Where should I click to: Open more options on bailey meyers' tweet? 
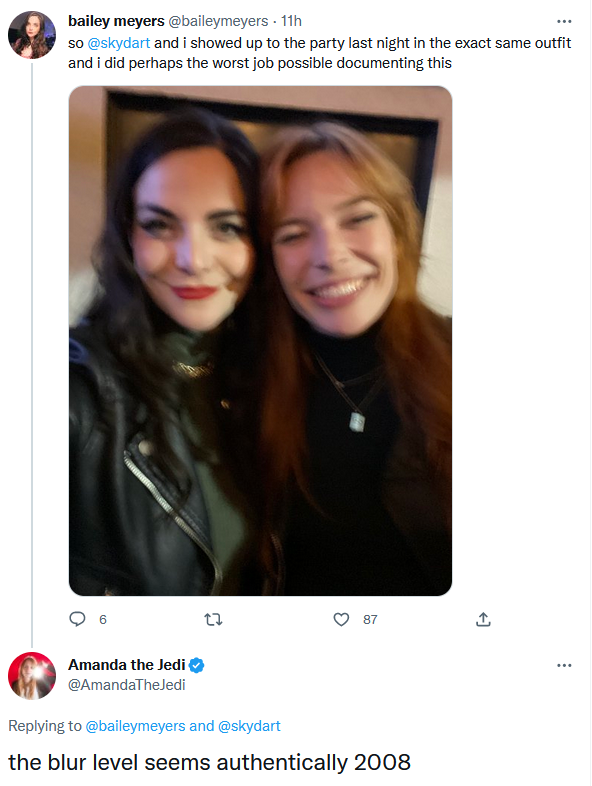(564, 21)
